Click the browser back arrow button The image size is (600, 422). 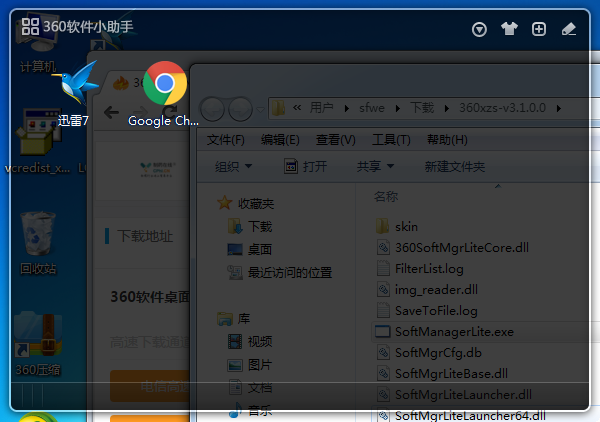[111, 112]
